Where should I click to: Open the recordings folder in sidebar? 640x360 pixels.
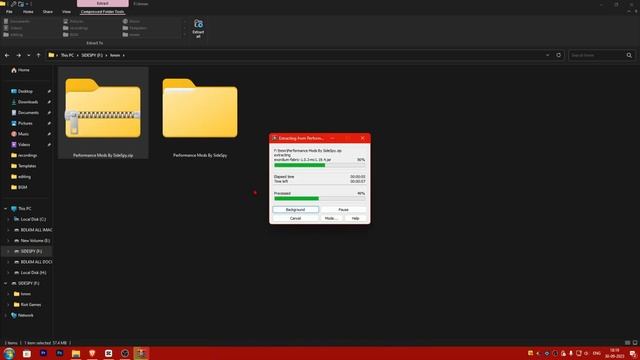27,156
